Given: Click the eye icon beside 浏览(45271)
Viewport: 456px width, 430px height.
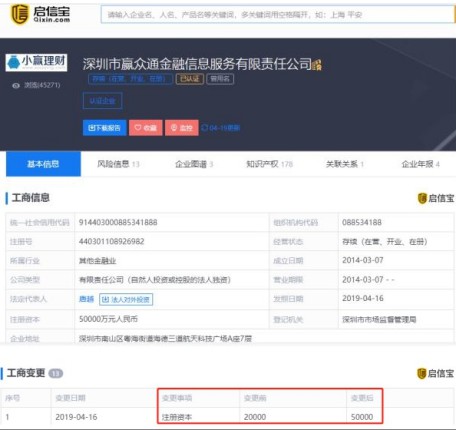Looking at the screenshot, I should pyautogui.click(x=16, y=86).
